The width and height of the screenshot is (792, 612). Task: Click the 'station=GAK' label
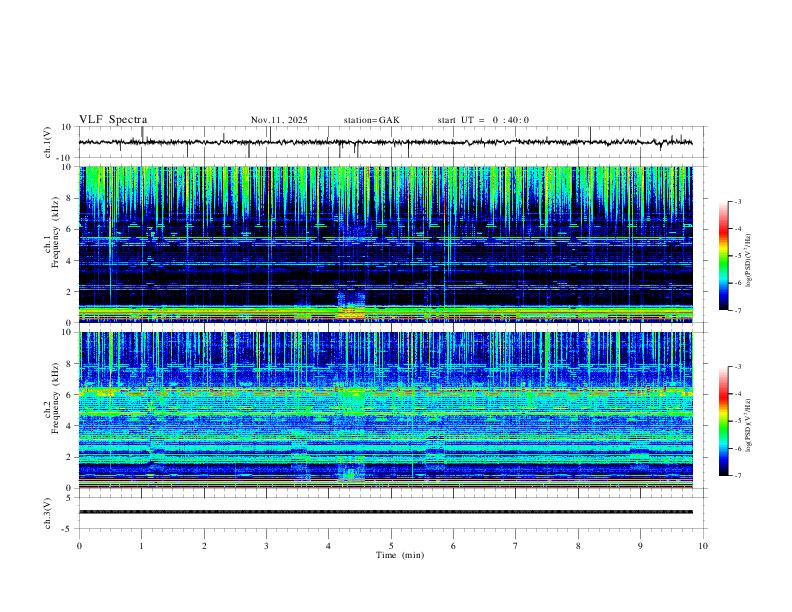coord(372,120)
